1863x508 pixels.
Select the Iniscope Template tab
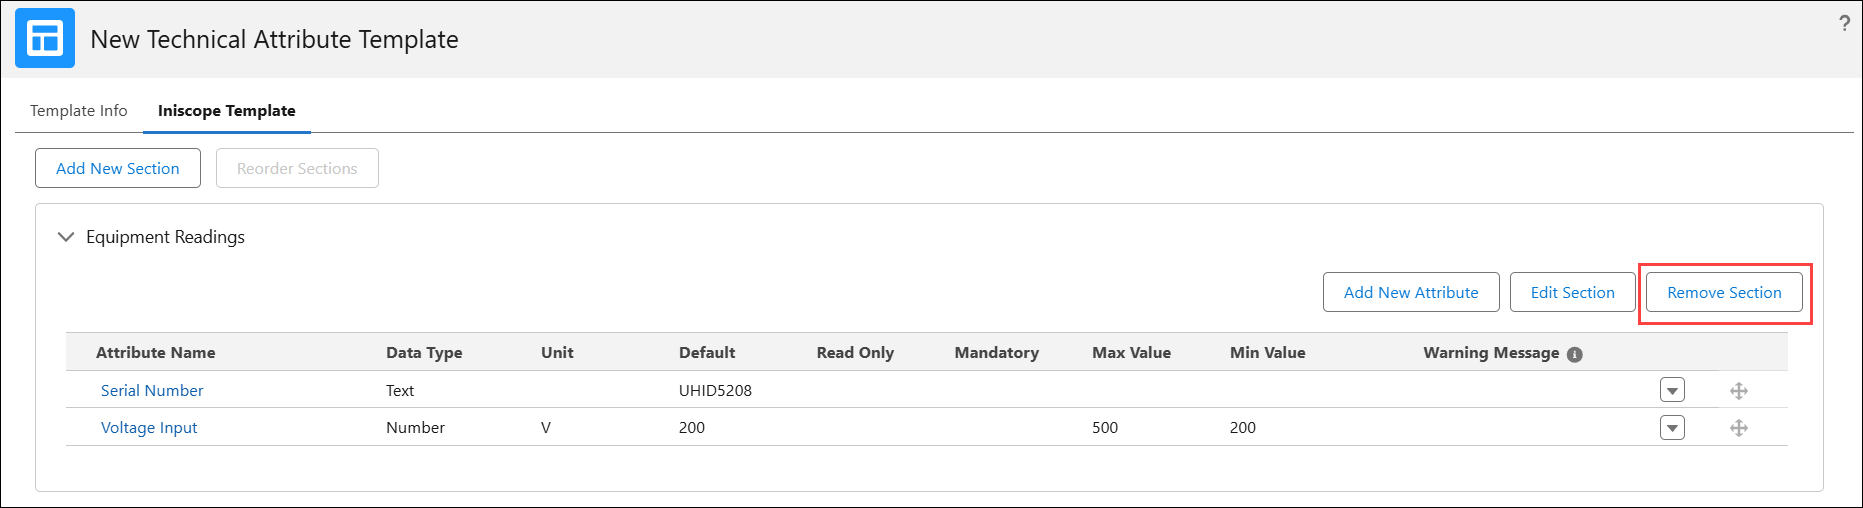pyautogui.click(x=227, y=110)
